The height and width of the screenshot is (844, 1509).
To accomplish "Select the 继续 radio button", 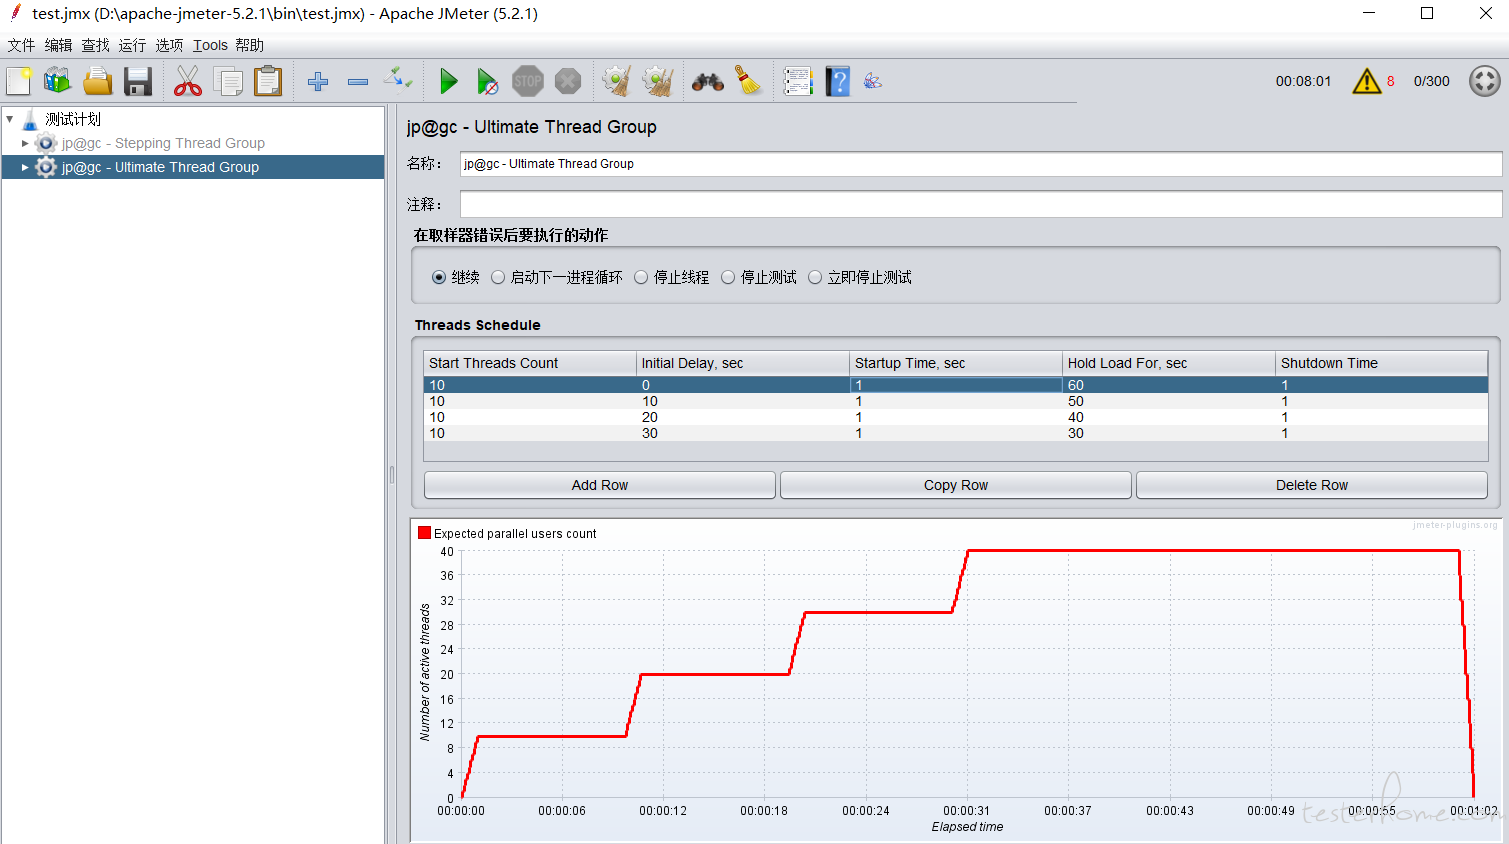I will click(439, 277).
